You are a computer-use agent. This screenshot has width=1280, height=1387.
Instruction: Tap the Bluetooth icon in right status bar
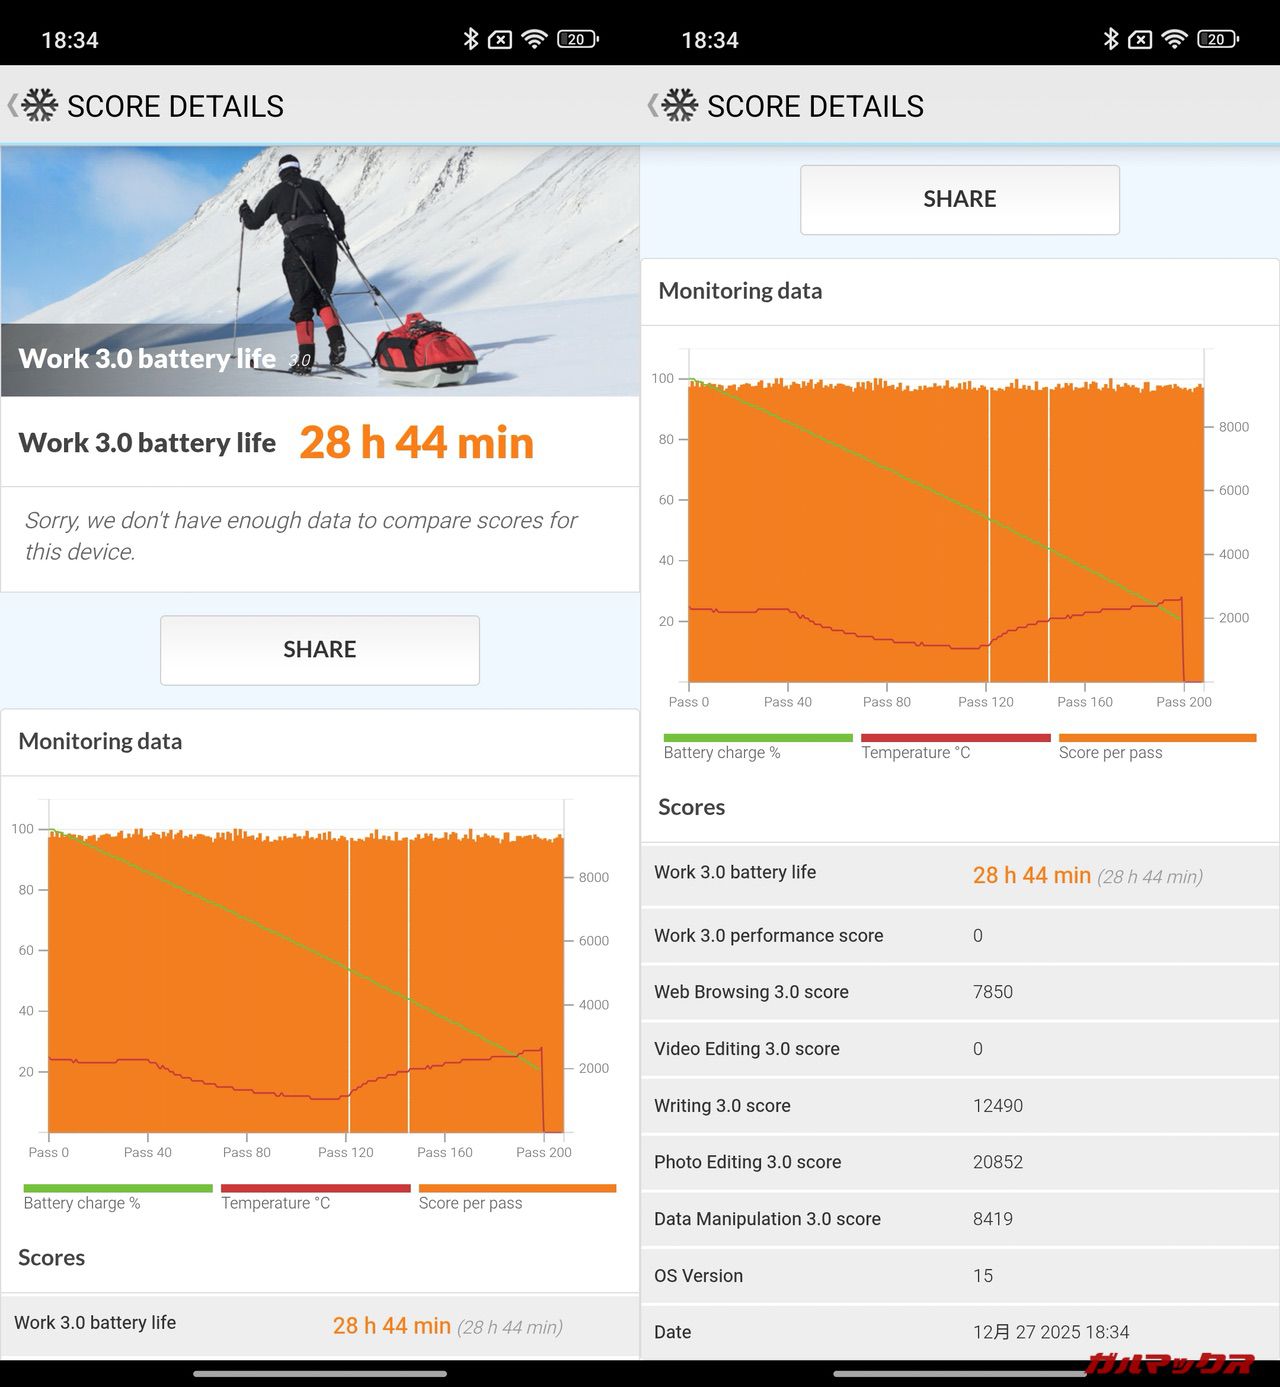(1111, 39)
